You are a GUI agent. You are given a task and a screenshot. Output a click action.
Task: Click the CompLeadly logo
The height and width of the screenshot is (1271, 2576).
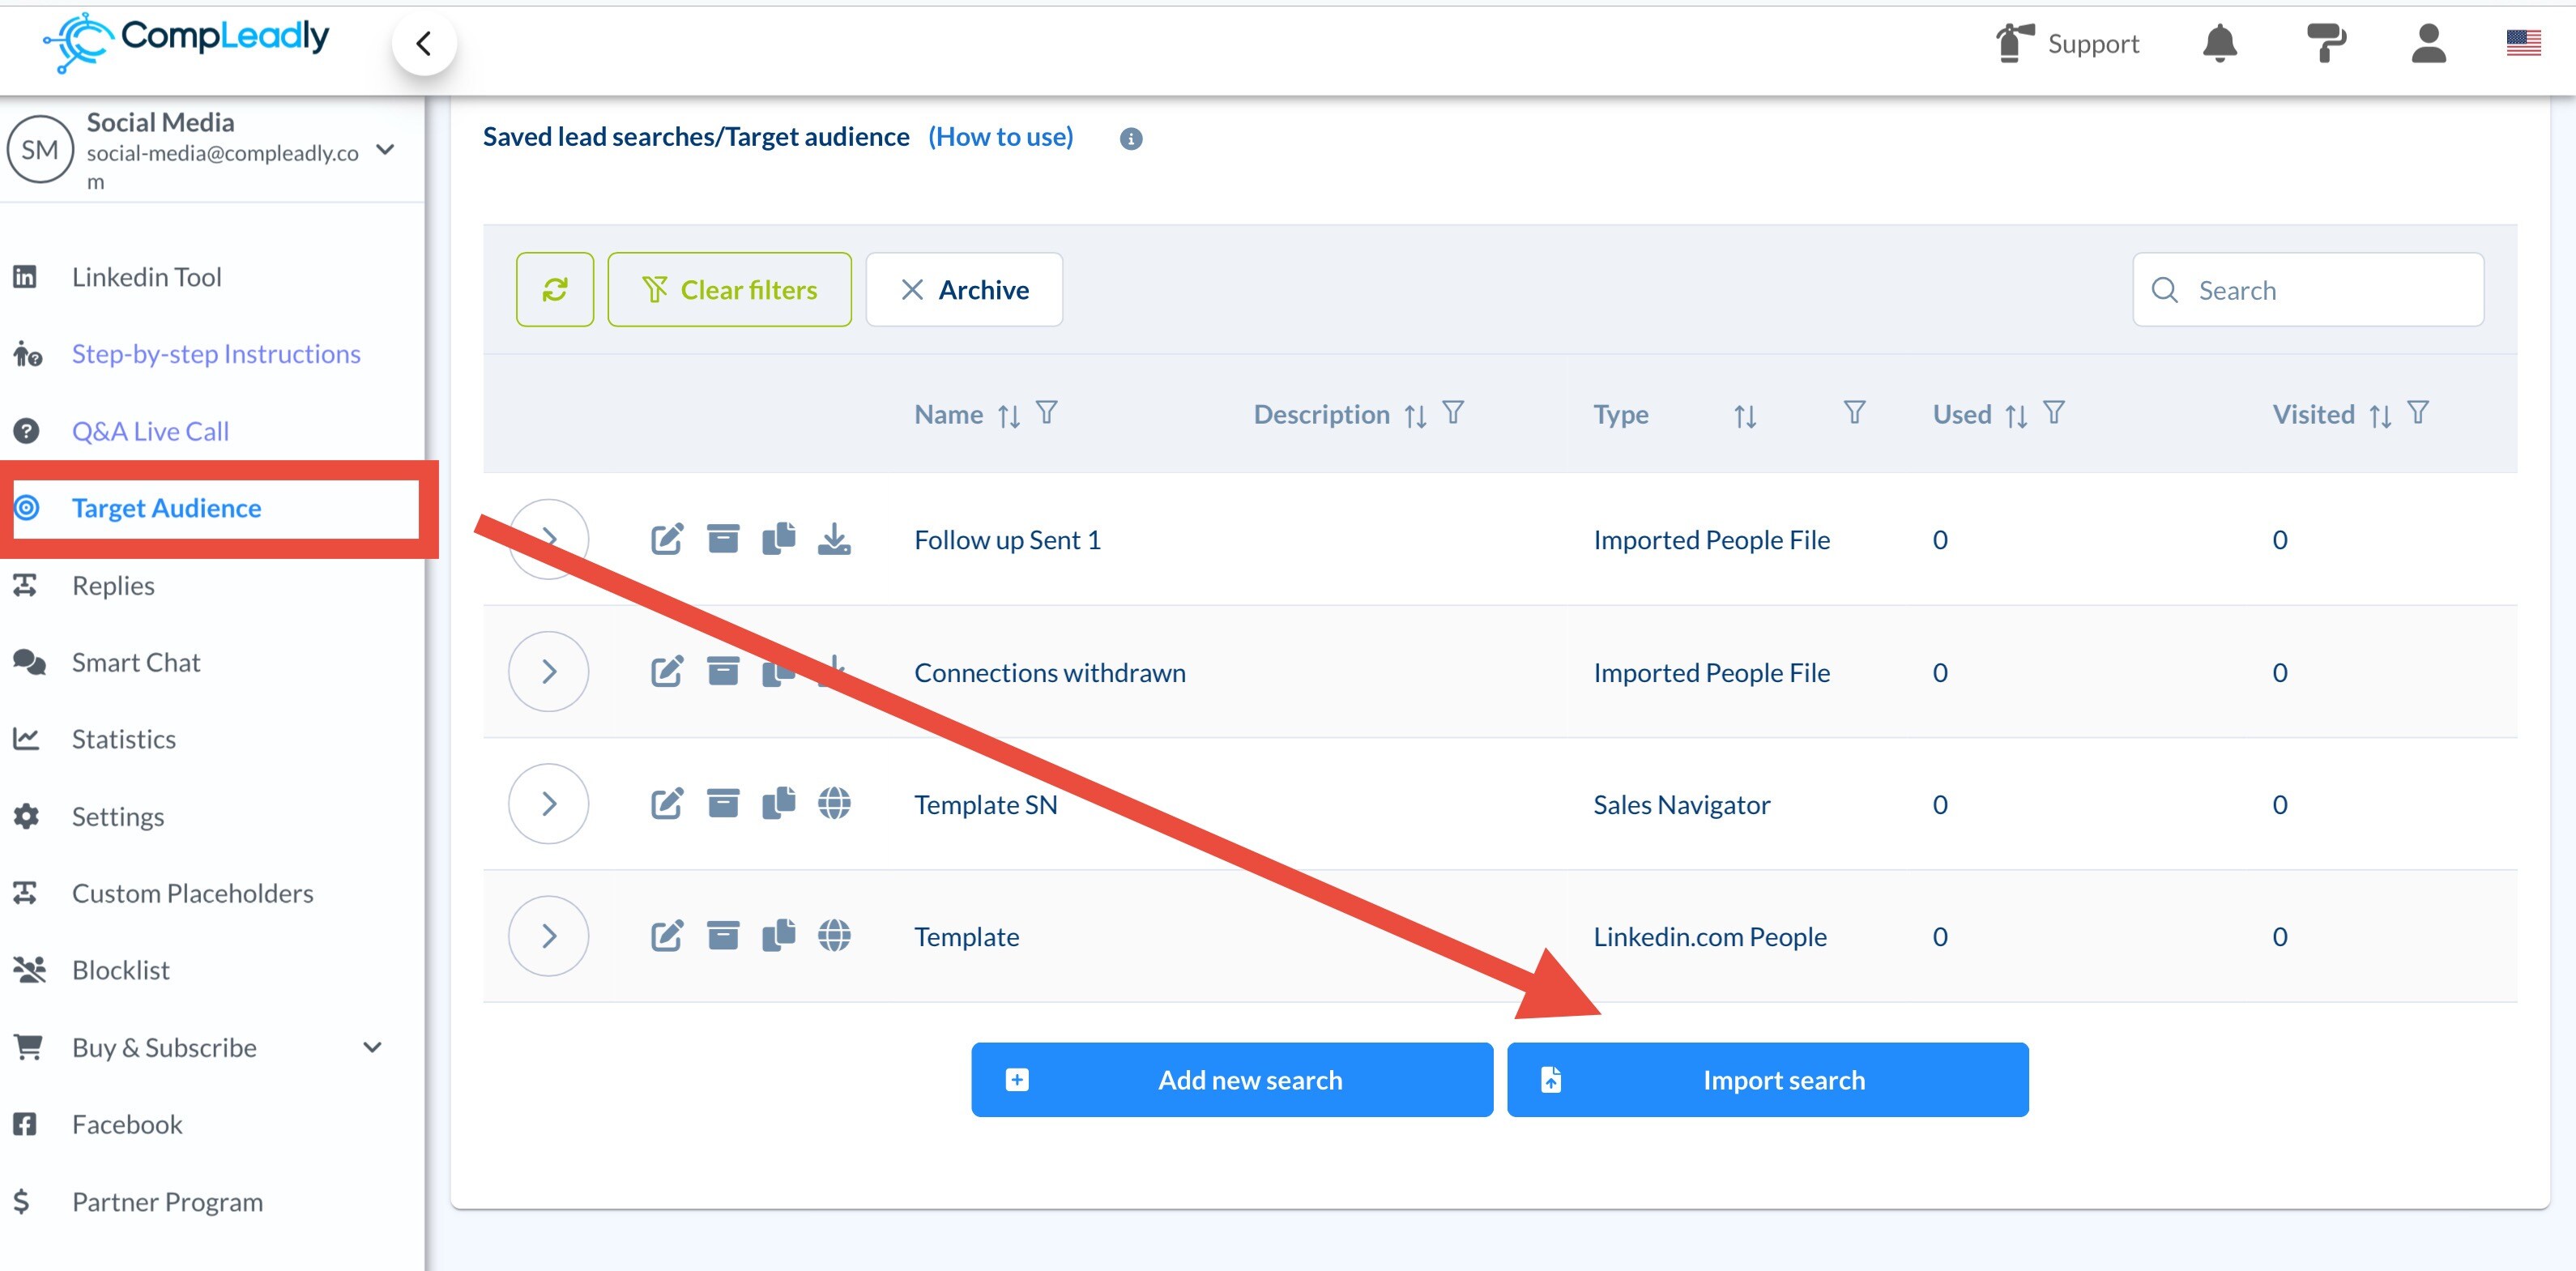pyautogui.click(x=186, y=42)
